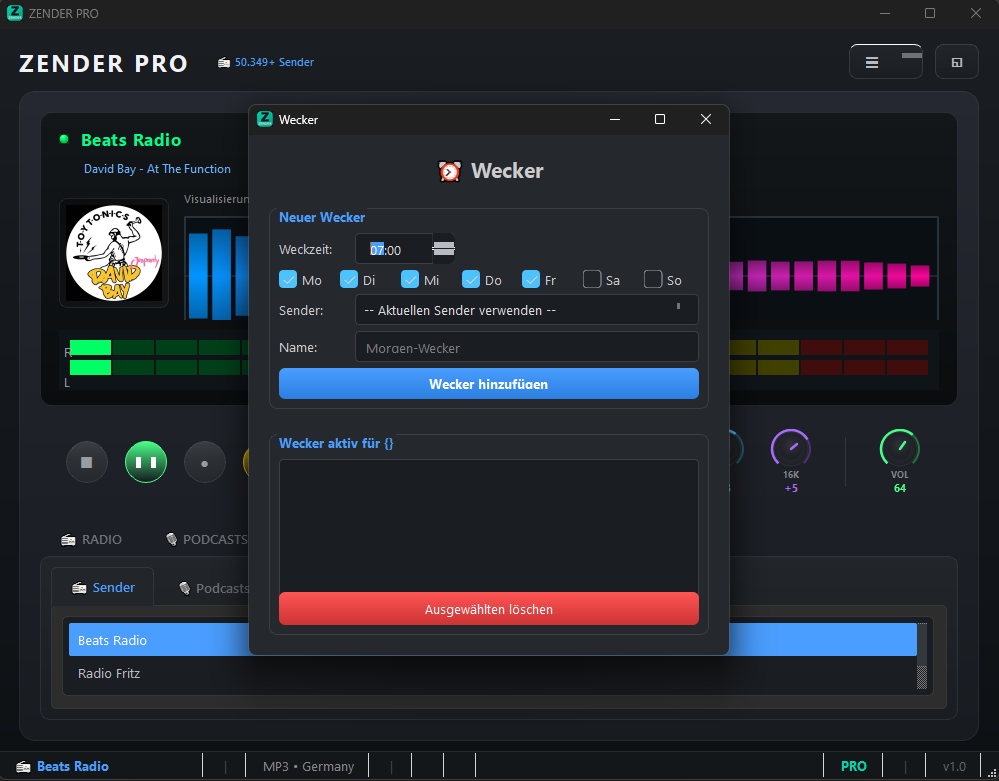Click the Wecker hinzufügen button

488,384
